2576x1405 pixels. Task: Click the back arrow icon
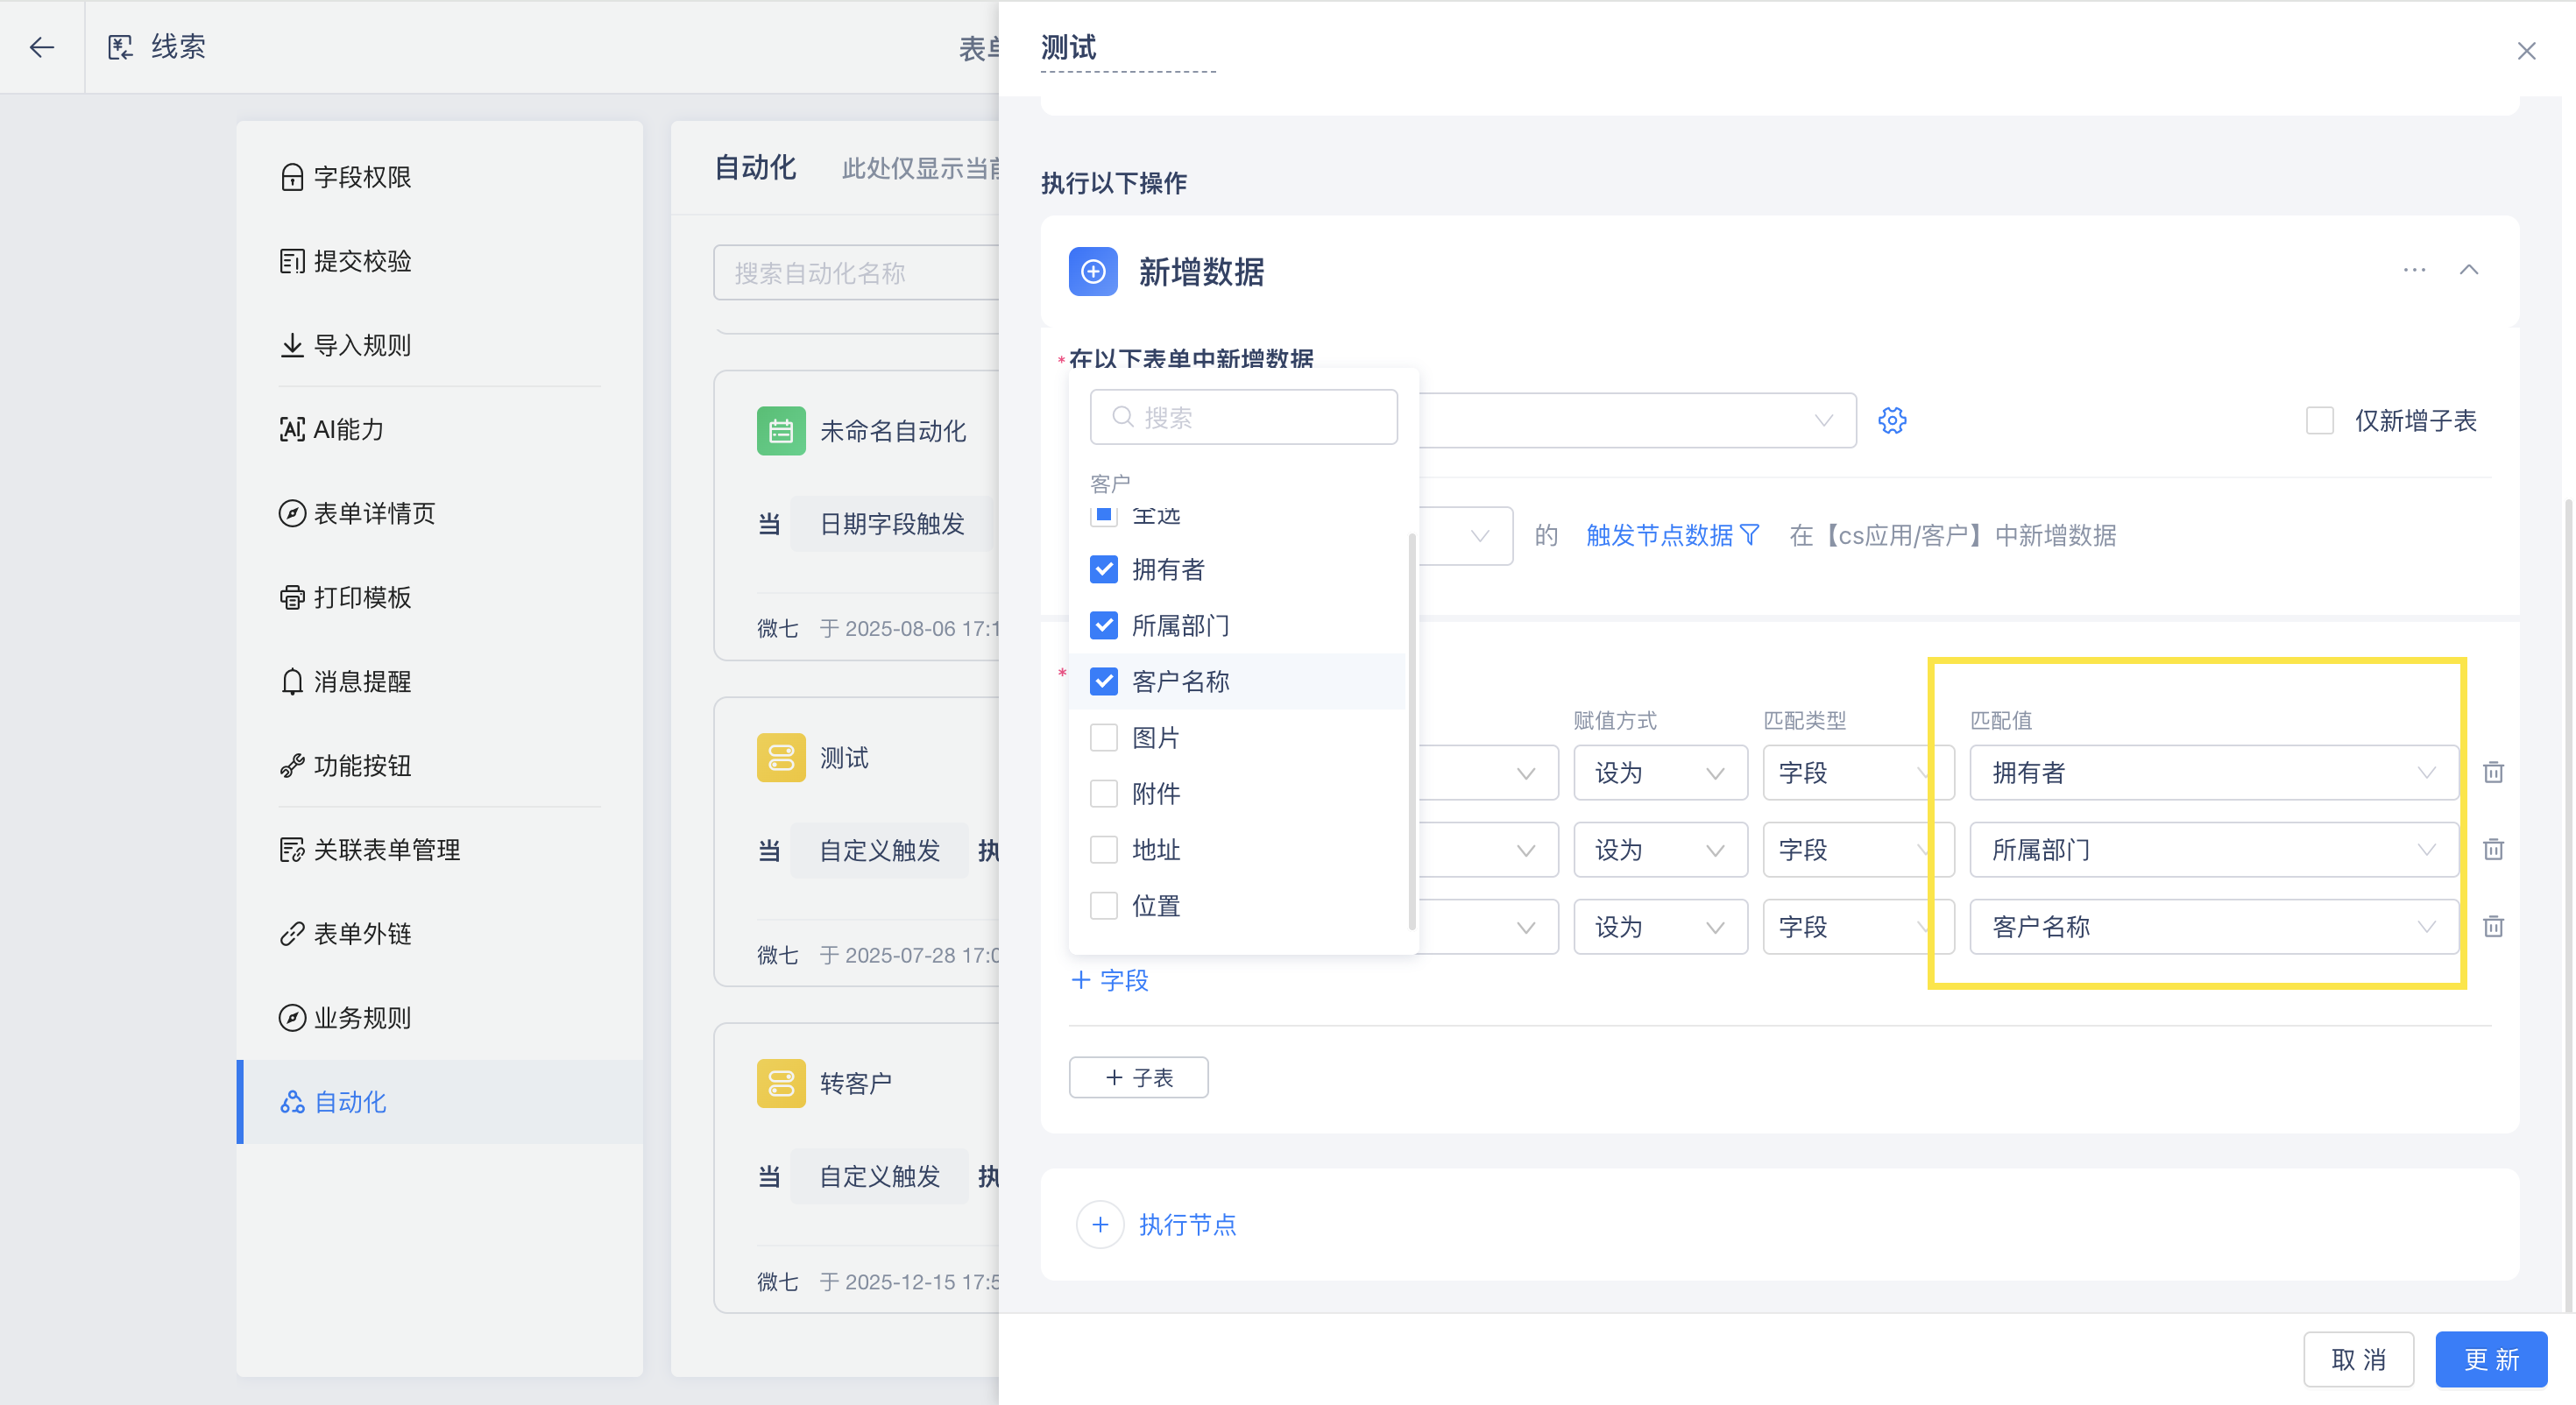42,47
